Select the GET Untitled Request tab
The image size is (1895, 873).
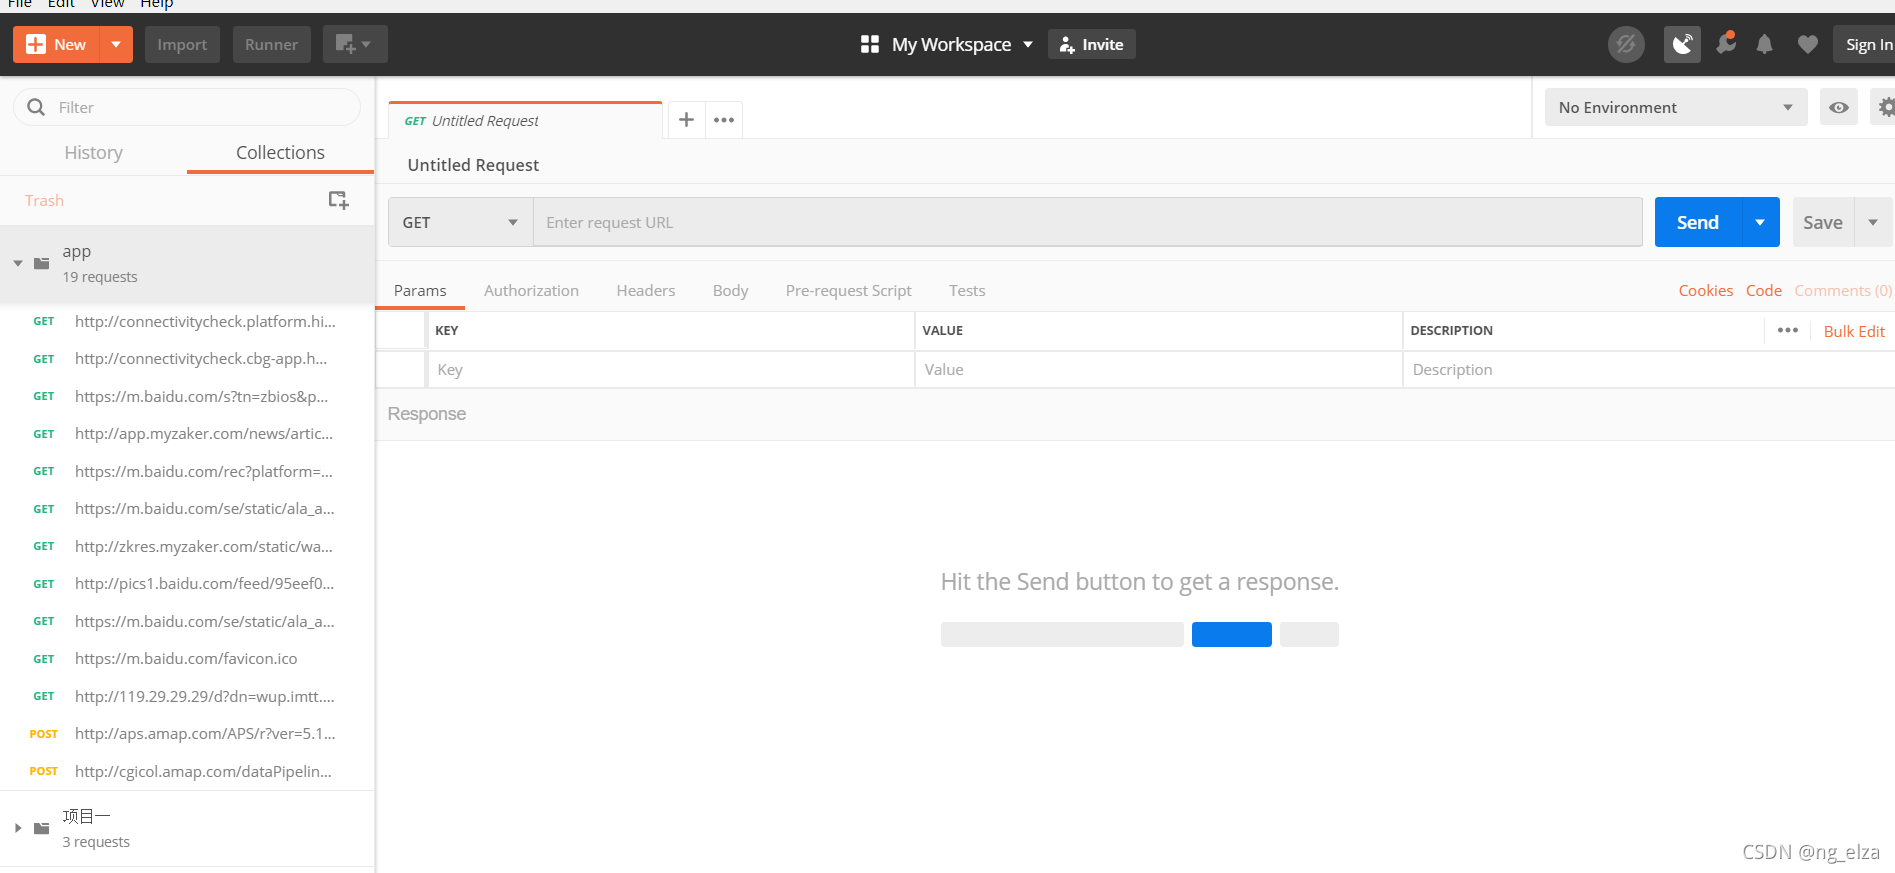[x=525, y=120]
